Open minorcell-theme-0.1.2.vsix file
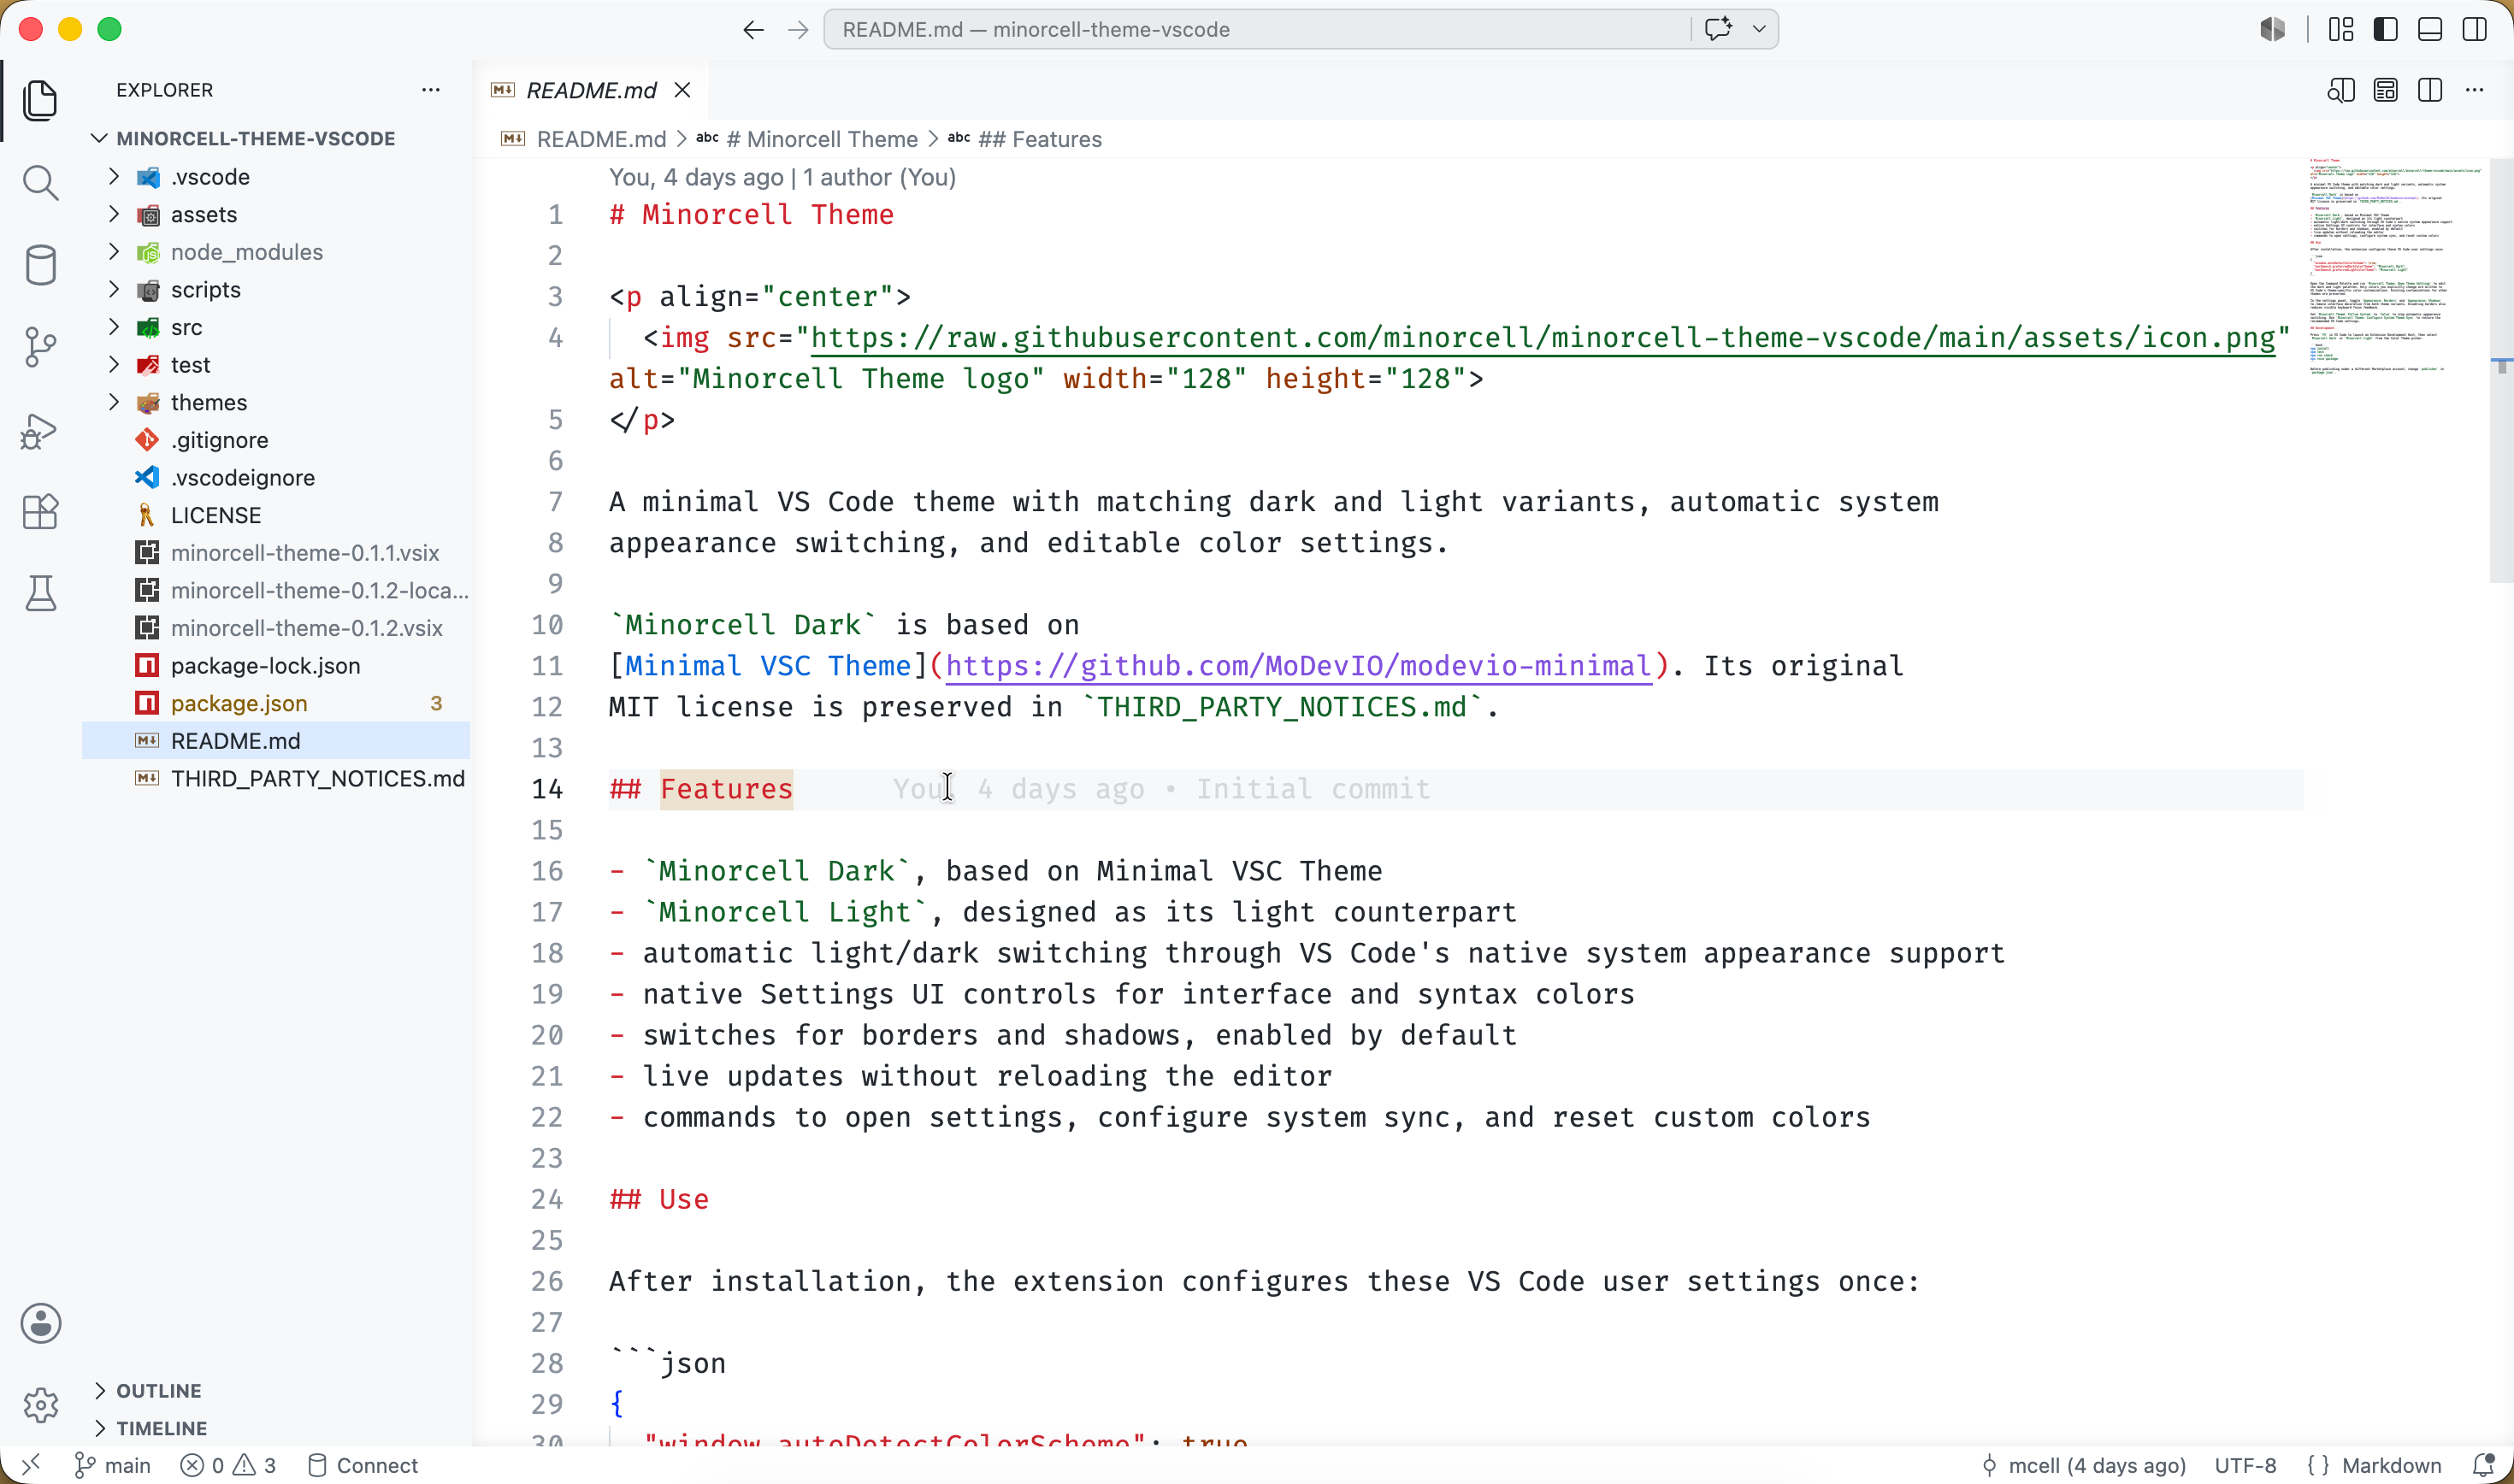Viewport: 2514px width, 1484px height. (276, 628)
